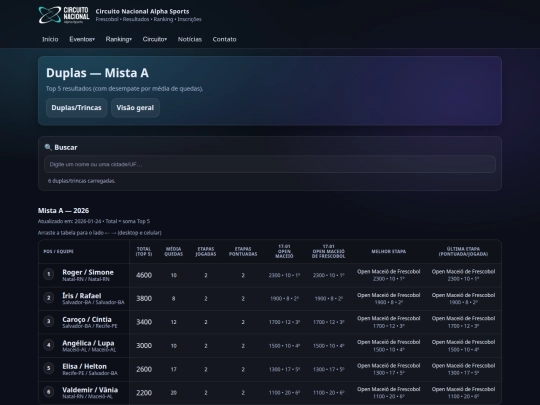The image size is (540, 405).
Task: Click the Mista A — 2026 heading
Action: (x=63, y=210)
